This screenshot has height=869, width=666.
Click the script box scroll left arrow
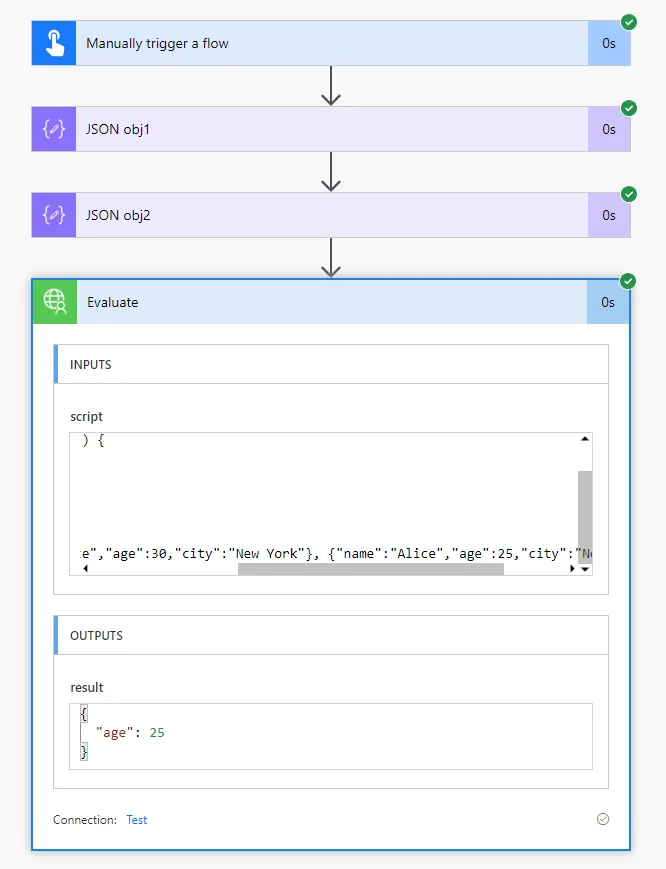pos(84,569)
